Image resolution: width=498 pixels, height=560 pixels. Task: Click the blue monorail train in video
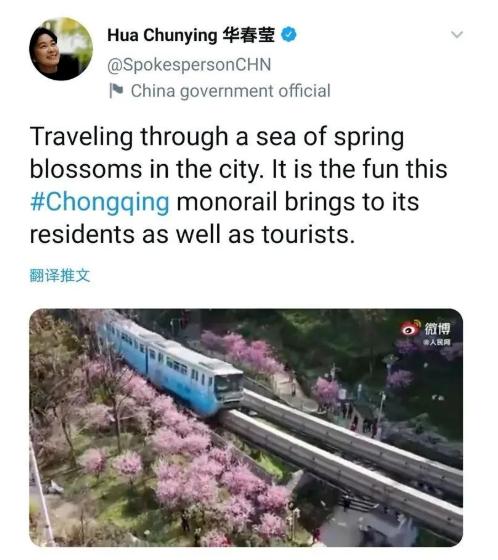pos(171,365)
